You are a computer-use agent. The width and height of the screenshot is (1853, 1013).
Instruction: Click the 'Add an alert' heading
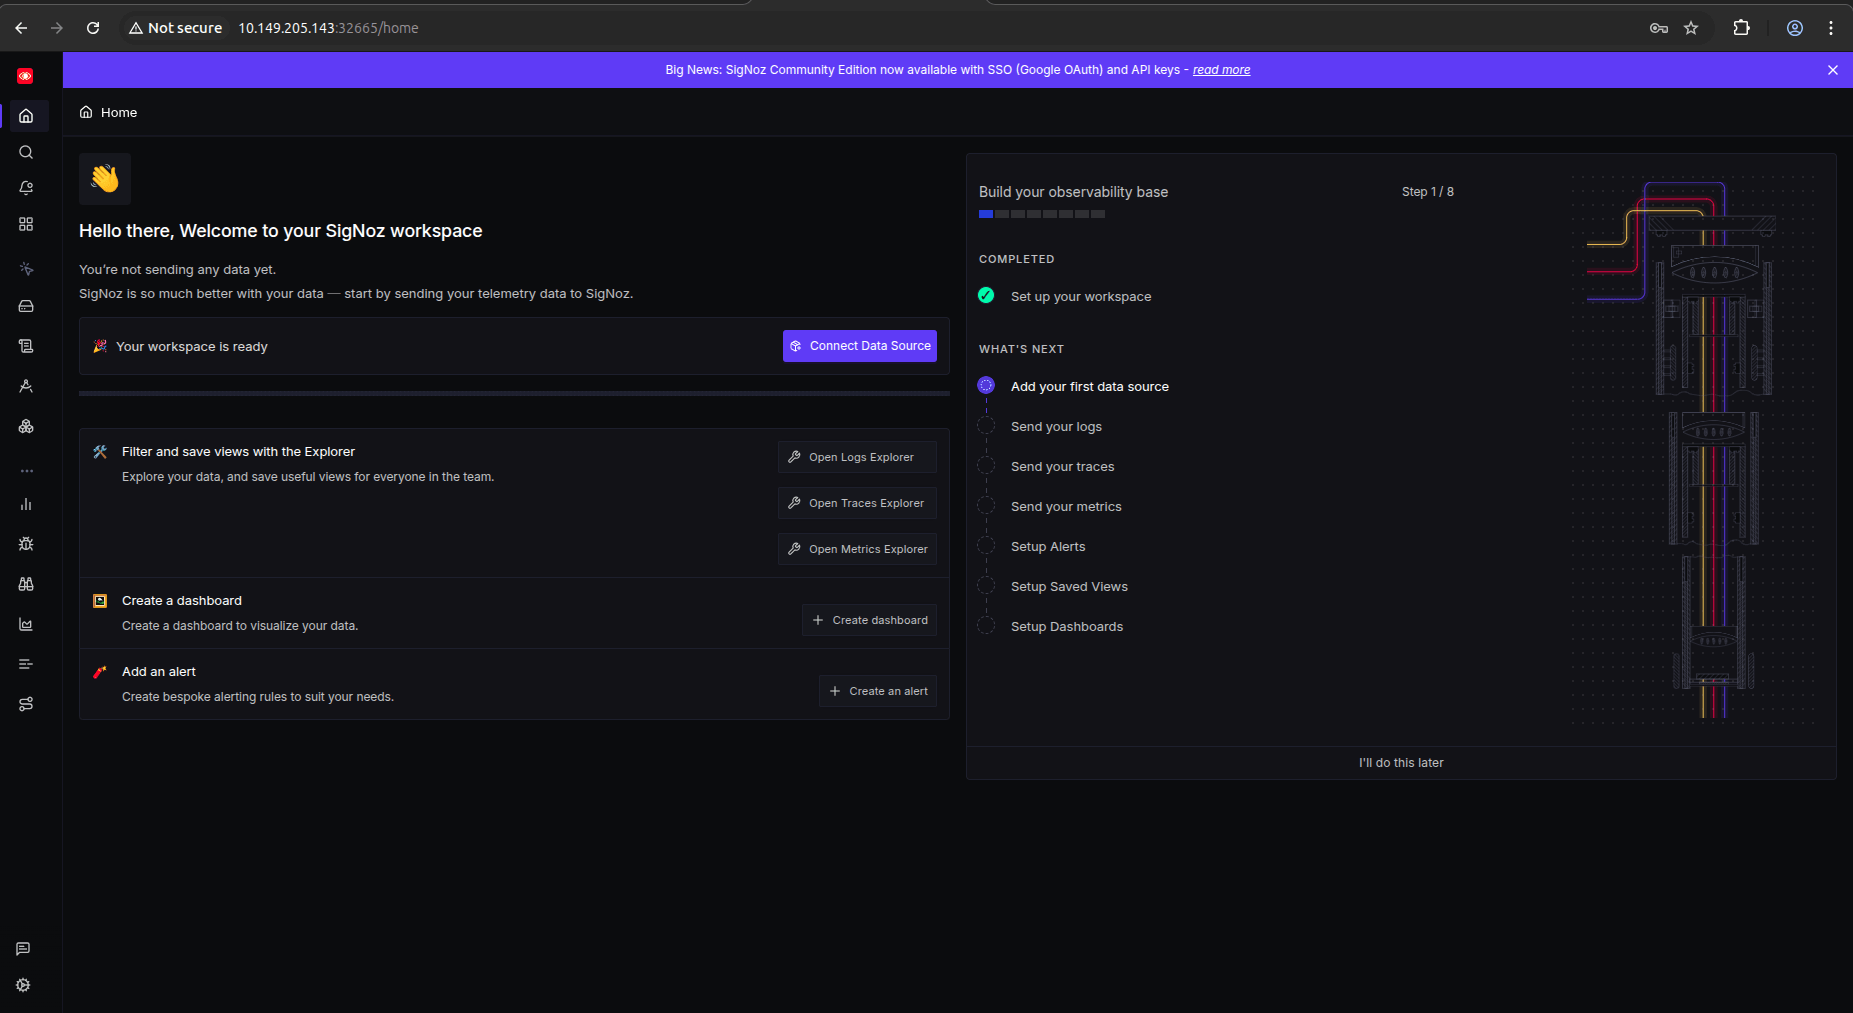[159, 672]
